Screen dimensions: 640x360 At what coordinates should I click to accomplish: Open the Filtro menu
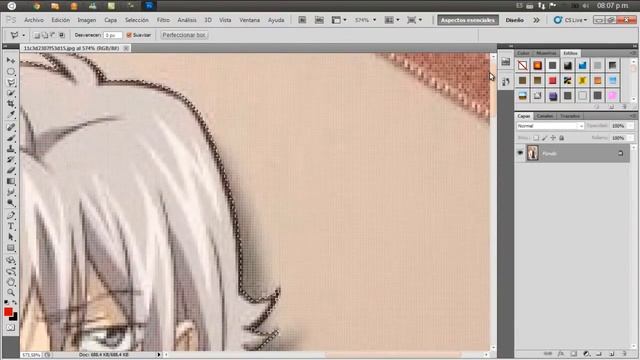point(163,20)
